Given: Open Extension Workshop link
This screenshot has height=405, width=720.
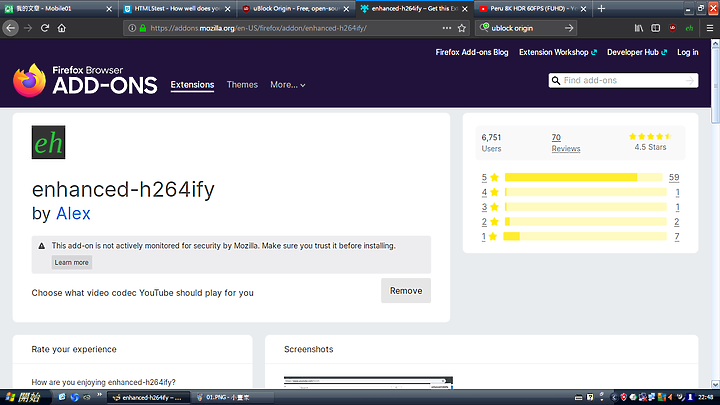Looking at the screenshot, I should (x=557, y=52).
